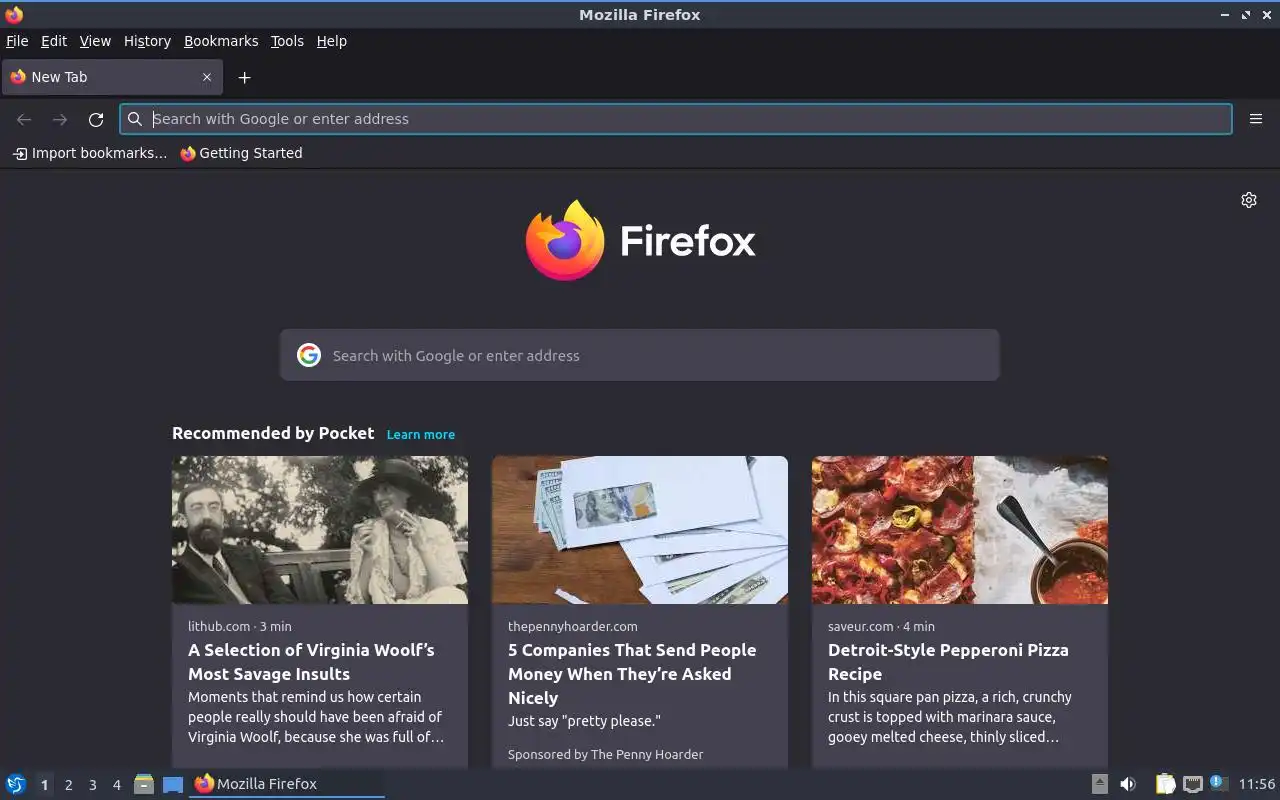The width and height of the screenshot is (1280, 800).
Task: Open a new tab with plus button
Action: click(244, 77)
